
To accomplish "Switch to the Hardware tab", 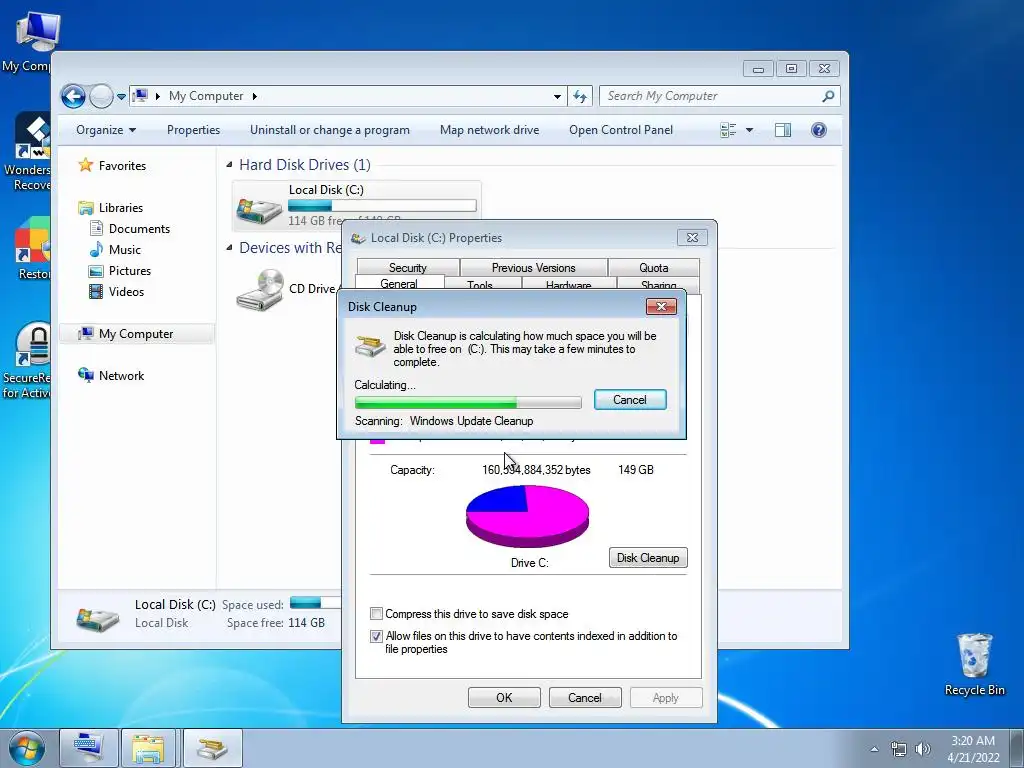I will [569, 285].
